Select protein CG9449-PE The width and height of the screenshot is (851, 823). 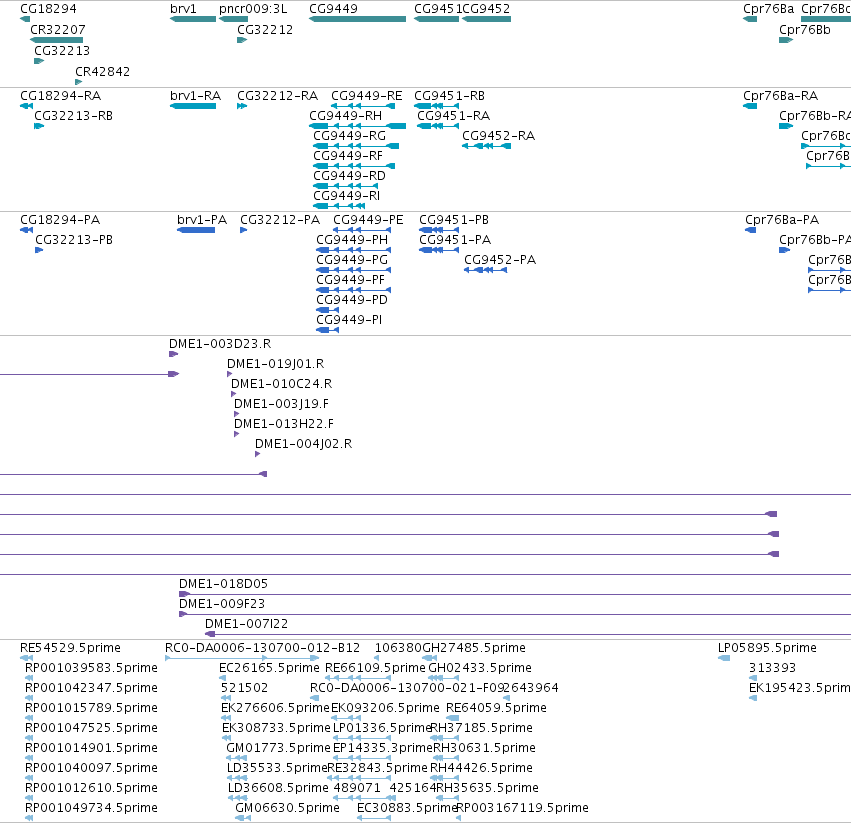point(368,220)
